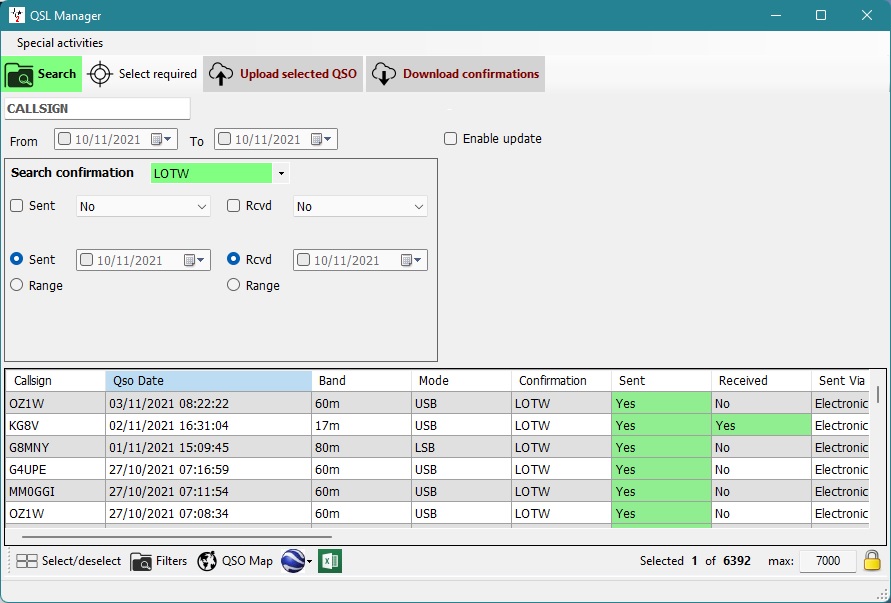Sort by the Mode column header
This screenshot has width=891, height=603.
coord(461,381)
